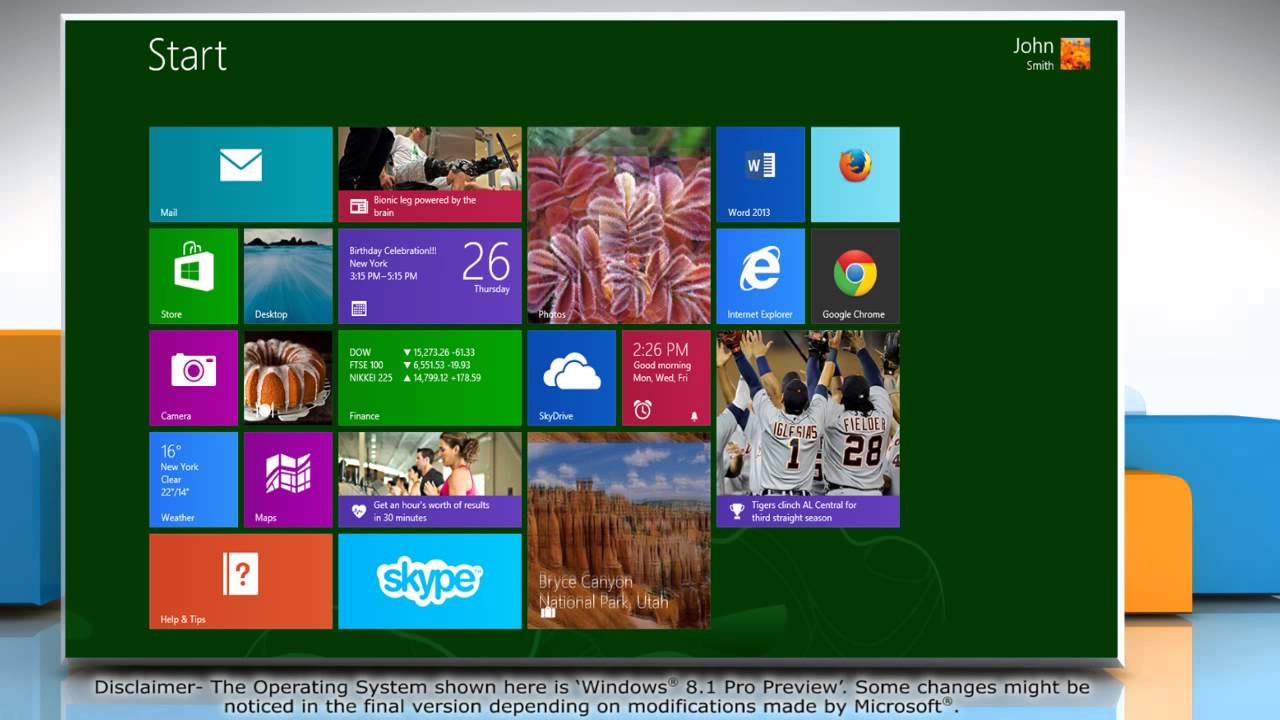Click the John Smith account name

point(1034,54)
